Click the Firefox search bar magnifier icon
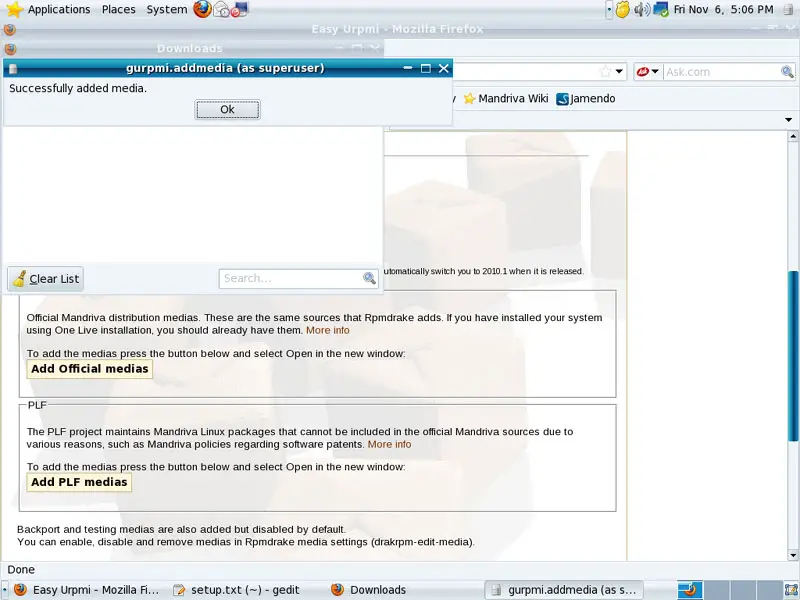 (x=787, y=72)
